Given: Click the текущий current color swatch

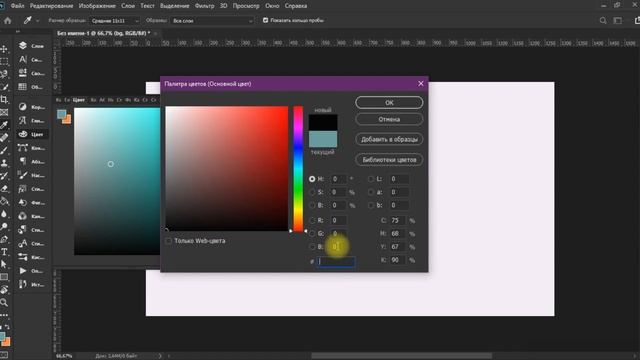Looking at the screenshot, I should pyautogui.click(x=323, y=139).
